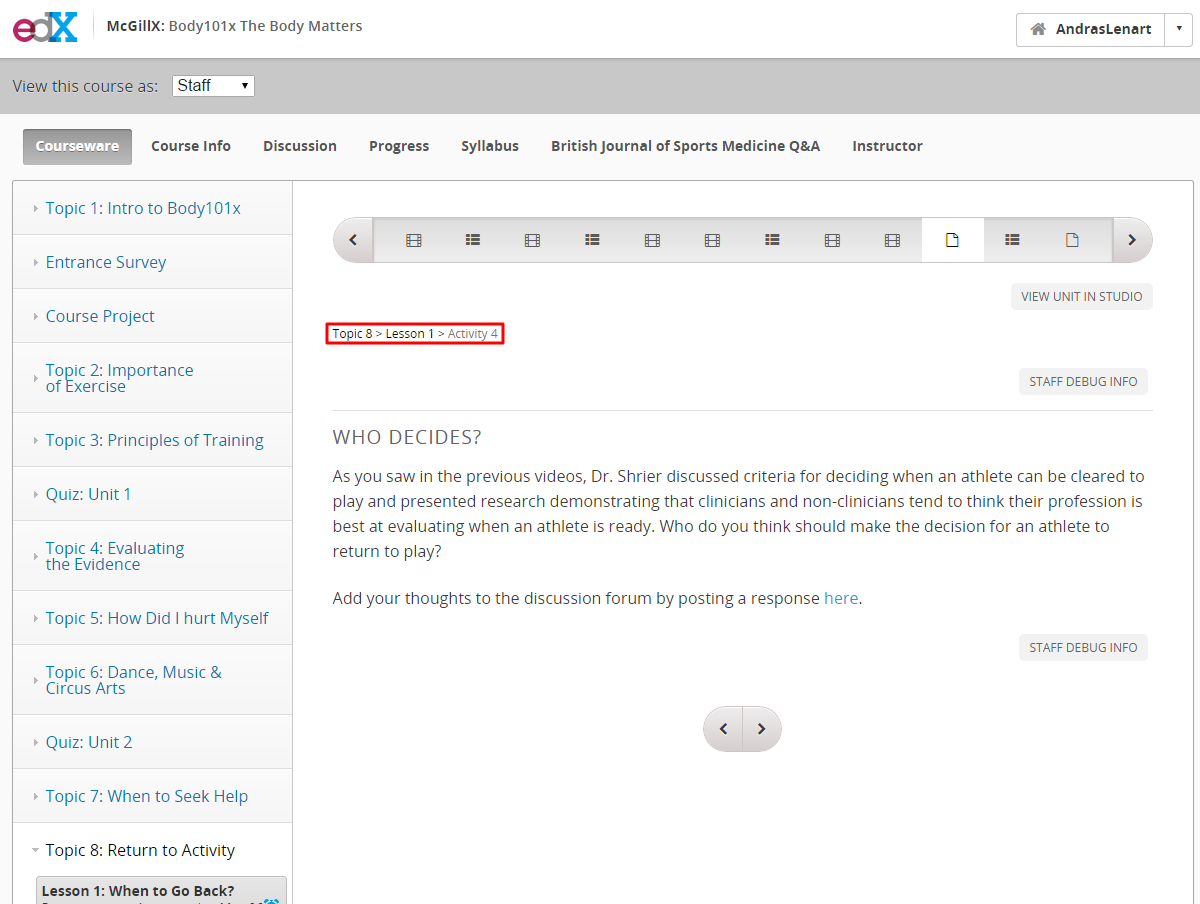Viewport: 1200px width, 904px height.
Task: Click the upper Staff Debug Info button
Action: coord(1083,381)
